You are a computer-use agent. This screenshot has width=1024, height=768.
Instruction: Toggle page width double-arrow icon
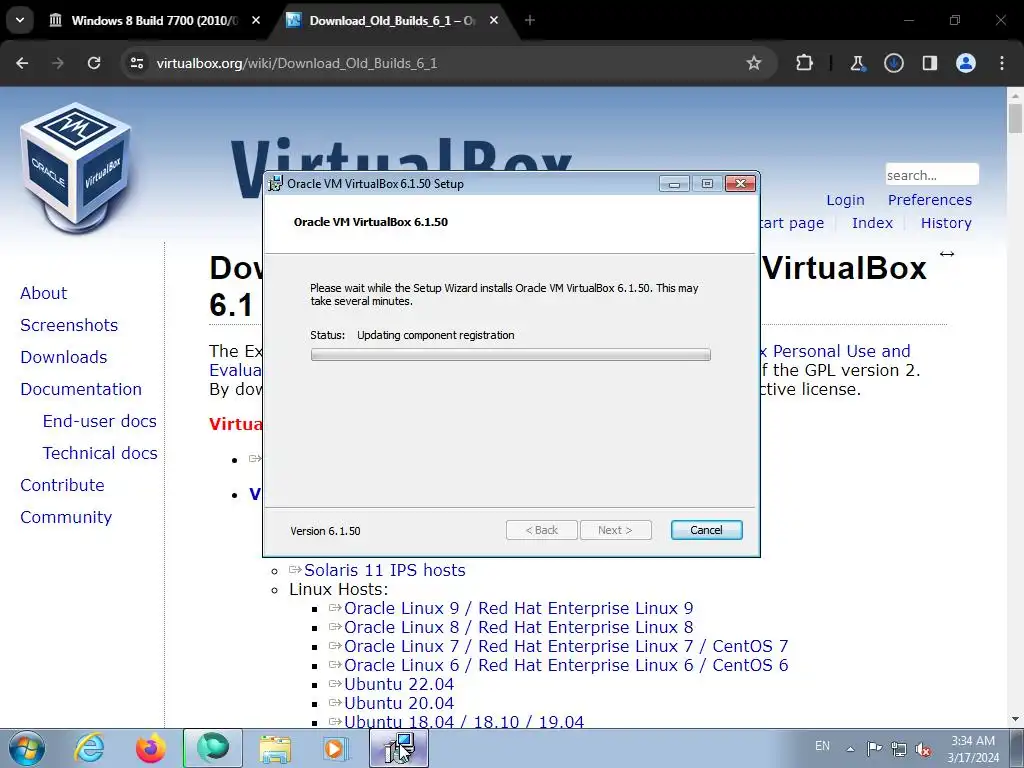pyautogui.click(x=947, y=254)
